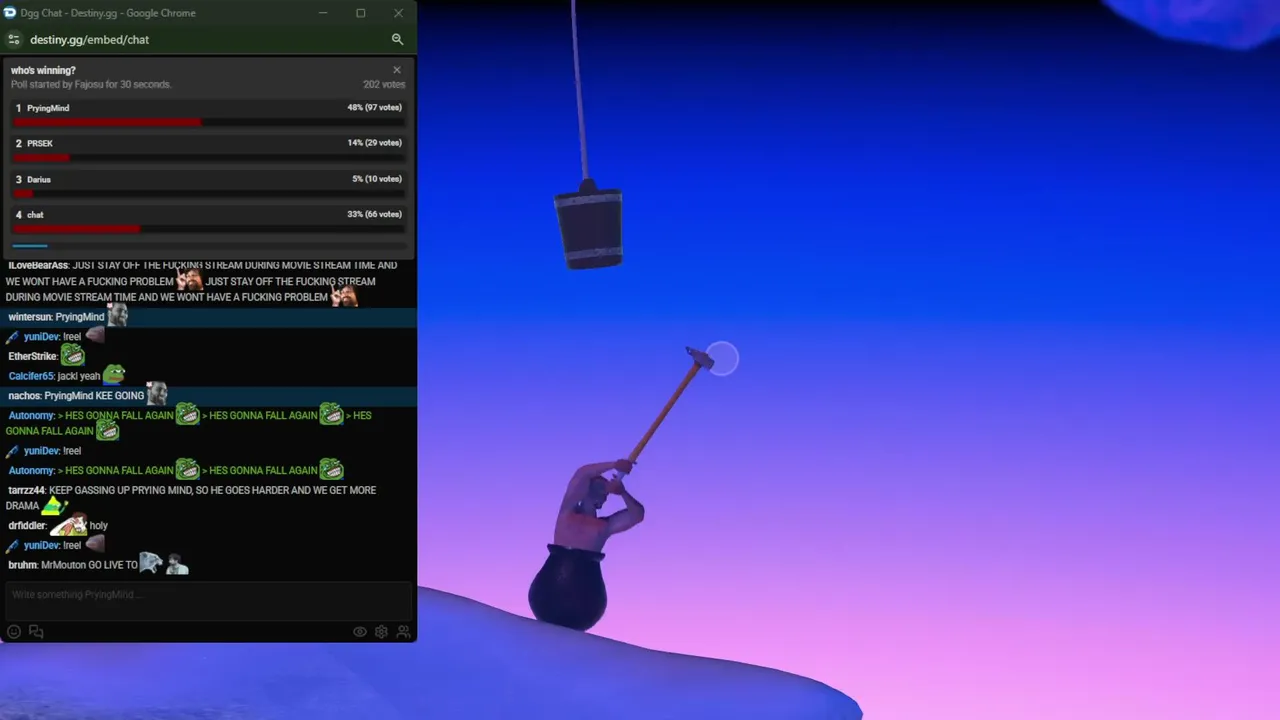
Task: Open chat settings gear icon
Action: pos(381,632)
